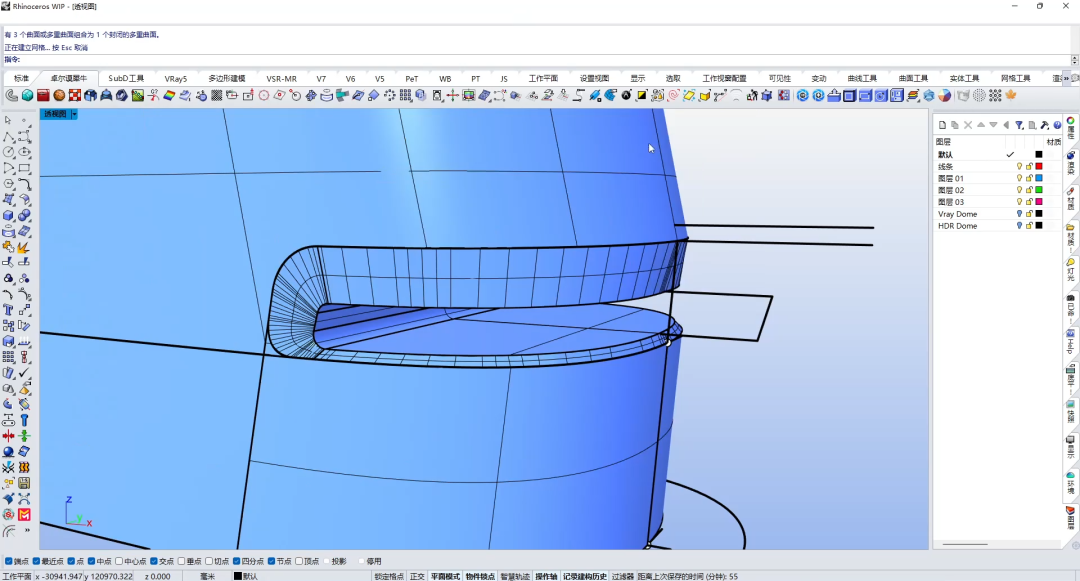Open the layer filter funnel icon

point(1019,125)
